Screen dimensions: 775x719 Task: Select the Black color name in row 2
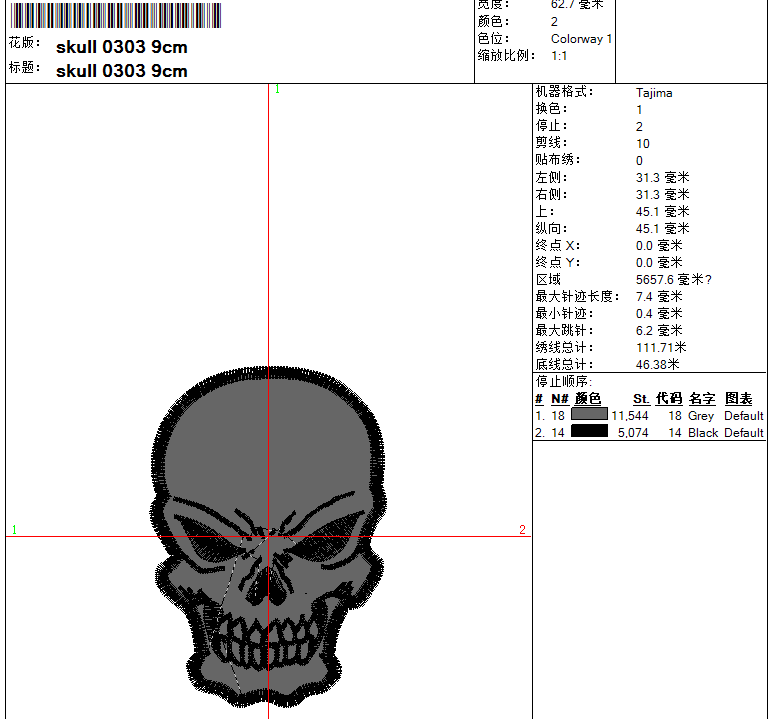(703, 433)
